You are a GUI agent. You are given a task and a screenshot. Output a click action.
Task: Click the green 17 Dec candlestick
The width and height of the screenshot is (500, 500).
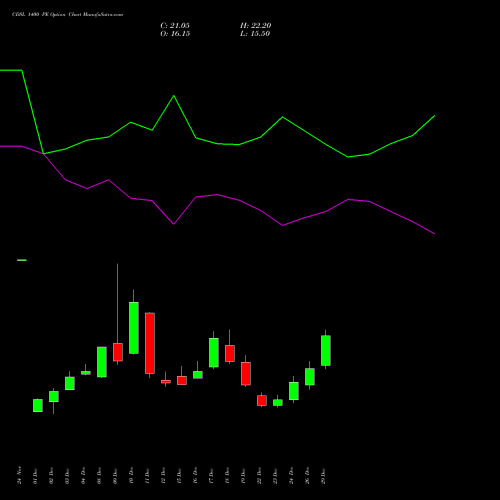(x=214, y=353)
